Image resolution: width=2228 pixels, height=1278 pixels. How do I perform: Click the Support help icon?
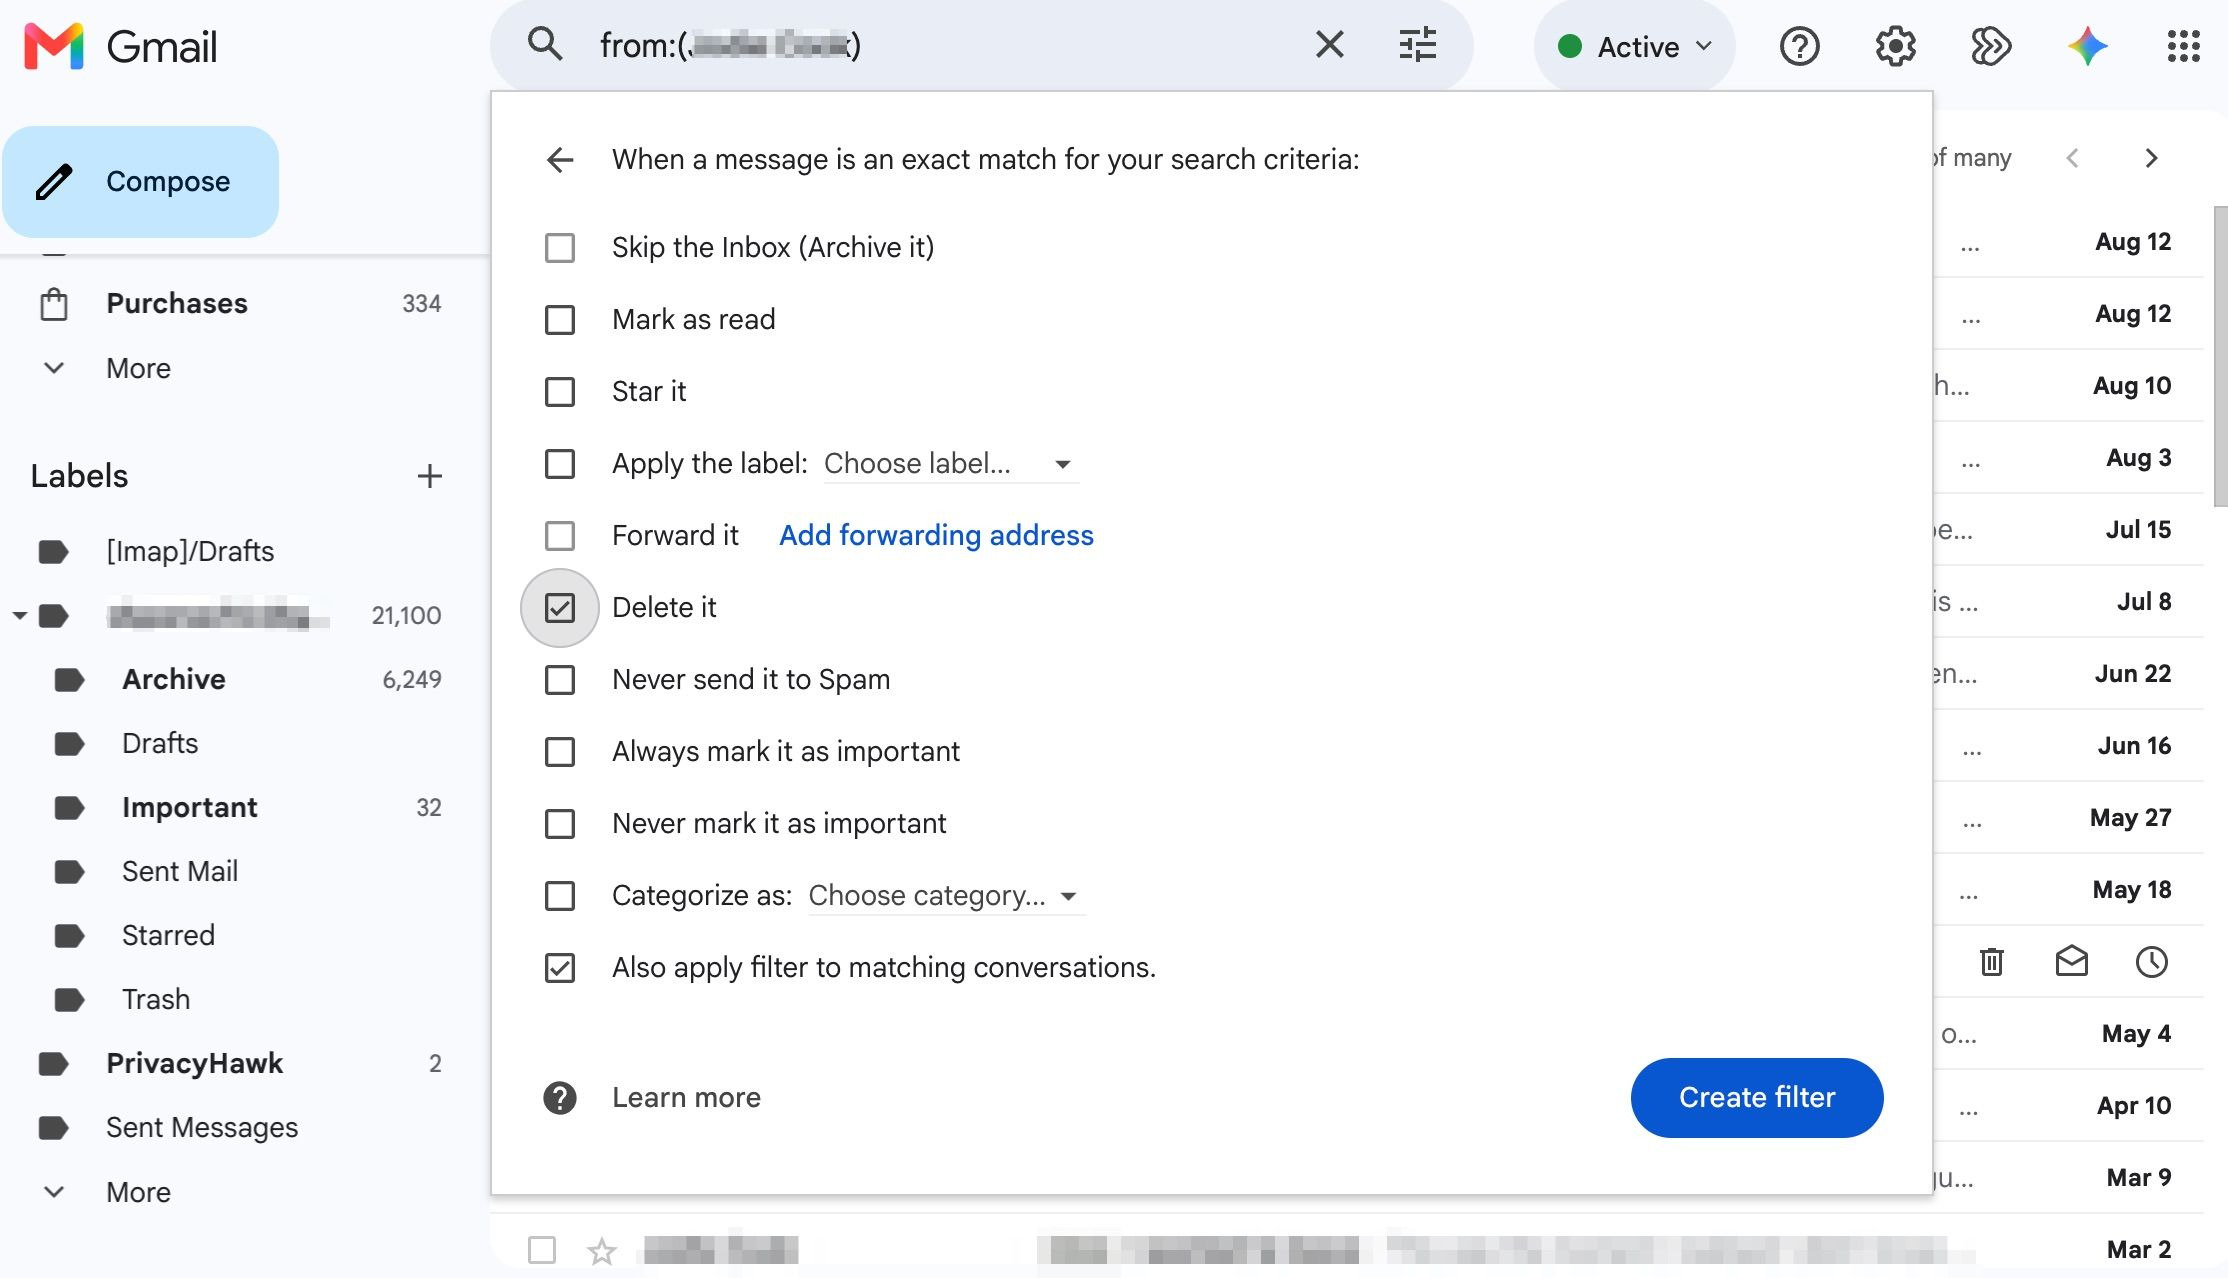pyautogui.click(x=1799, y=46)
